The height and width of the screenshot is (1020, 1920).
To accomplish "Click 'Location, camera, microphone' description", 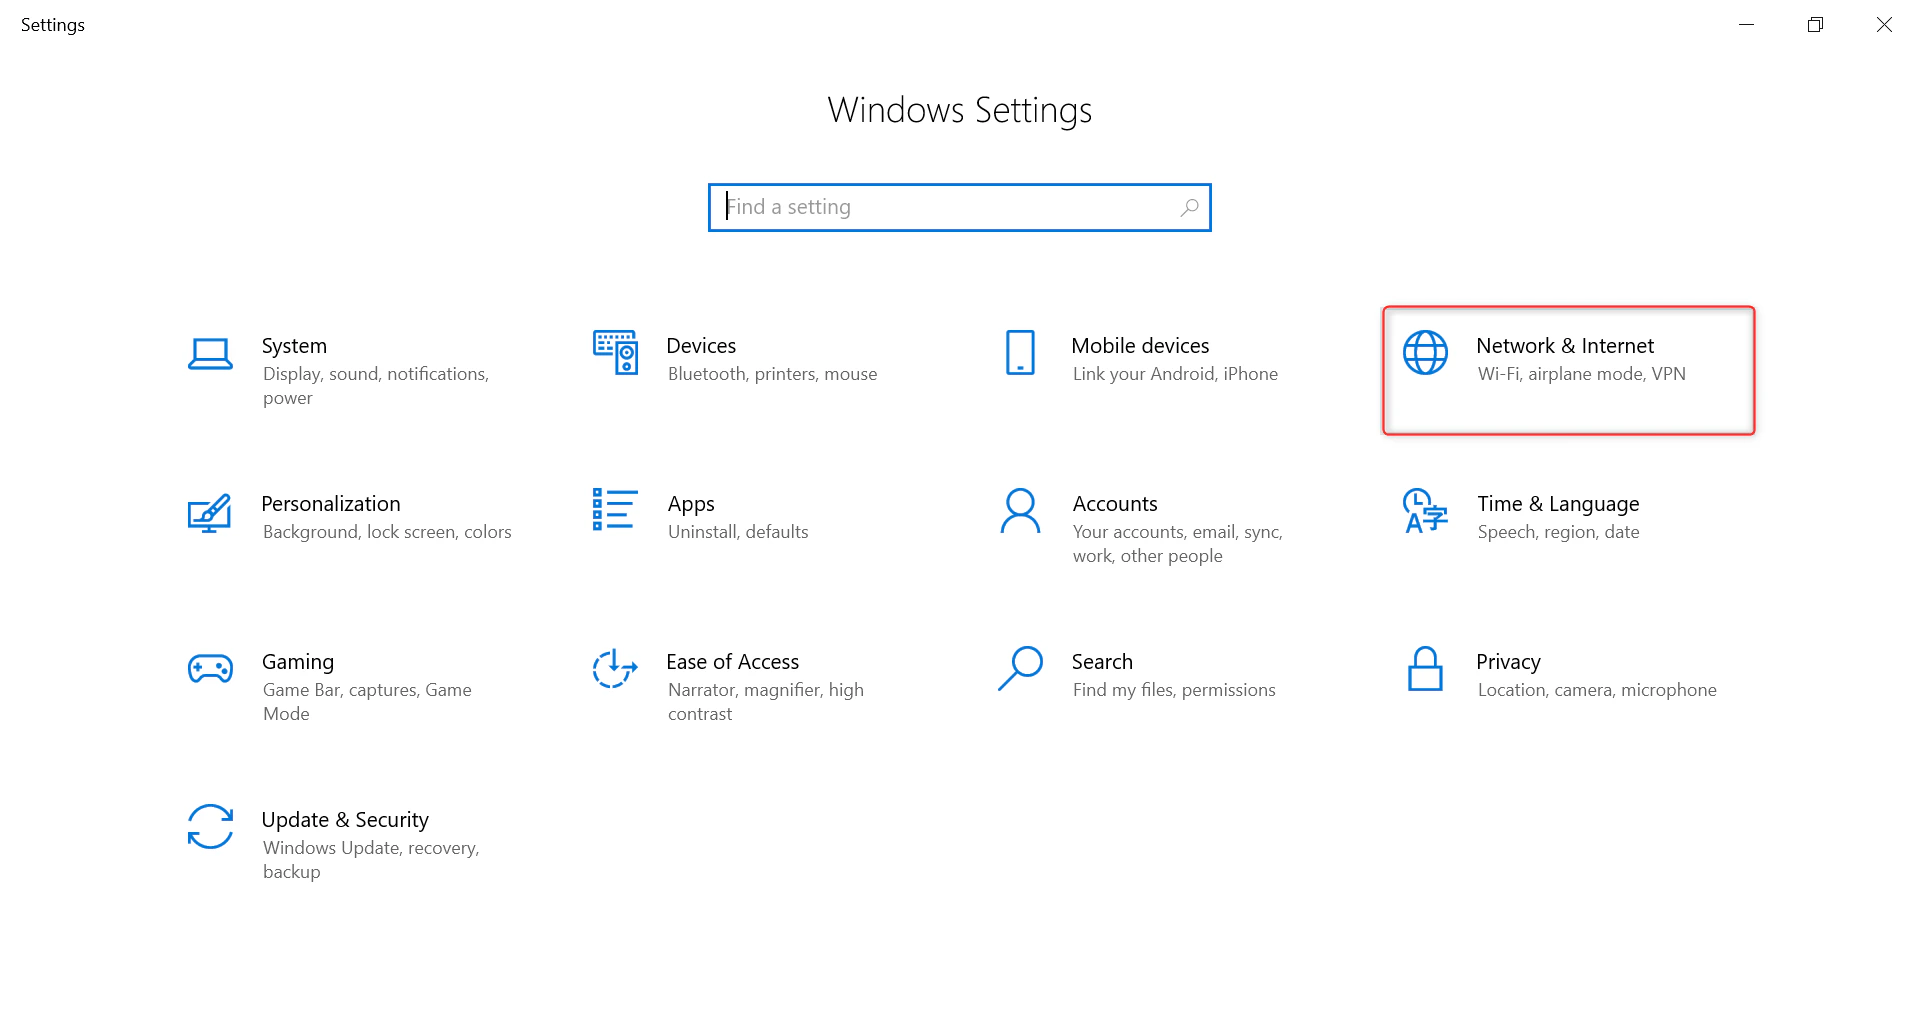I will click(x=1597, y=690).
